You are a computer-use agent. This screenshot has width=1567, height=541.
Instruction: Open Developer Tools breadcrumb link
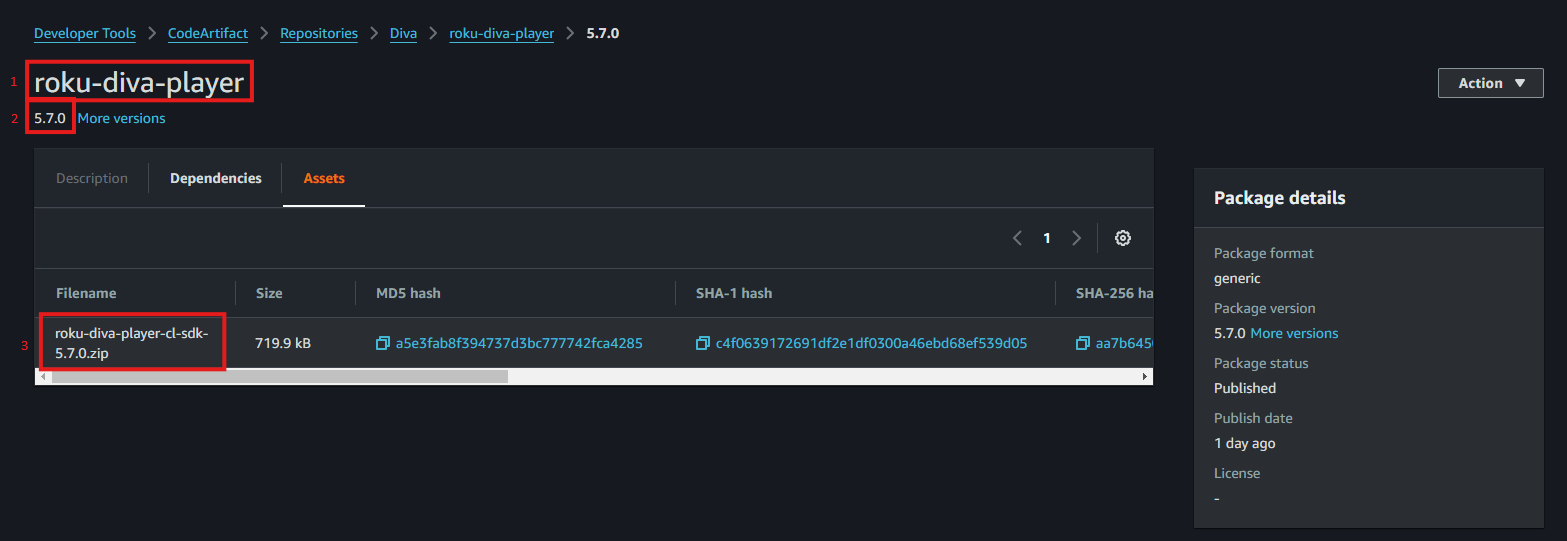tap(85, 33)
